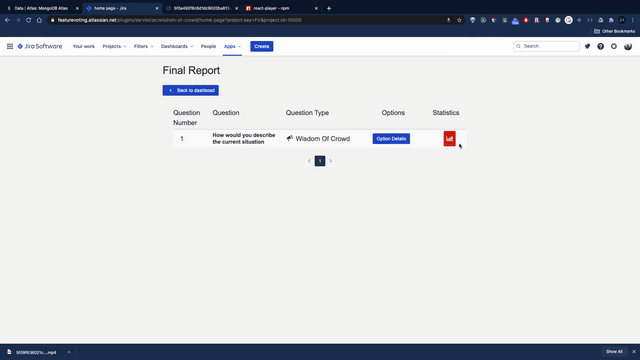The width and height of the screenshot is (640, 360).
Task: Click the Create button
Action: [262, 47]
